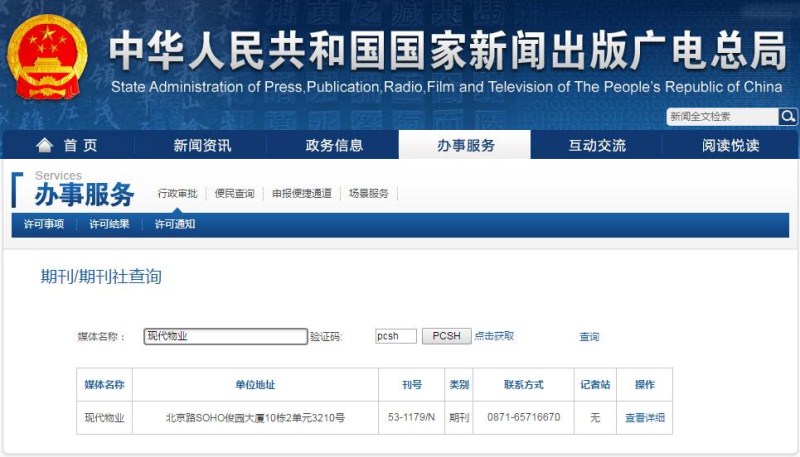Select the 无 reporter station cell
The image size is (800, 457).
click(595, 418)
